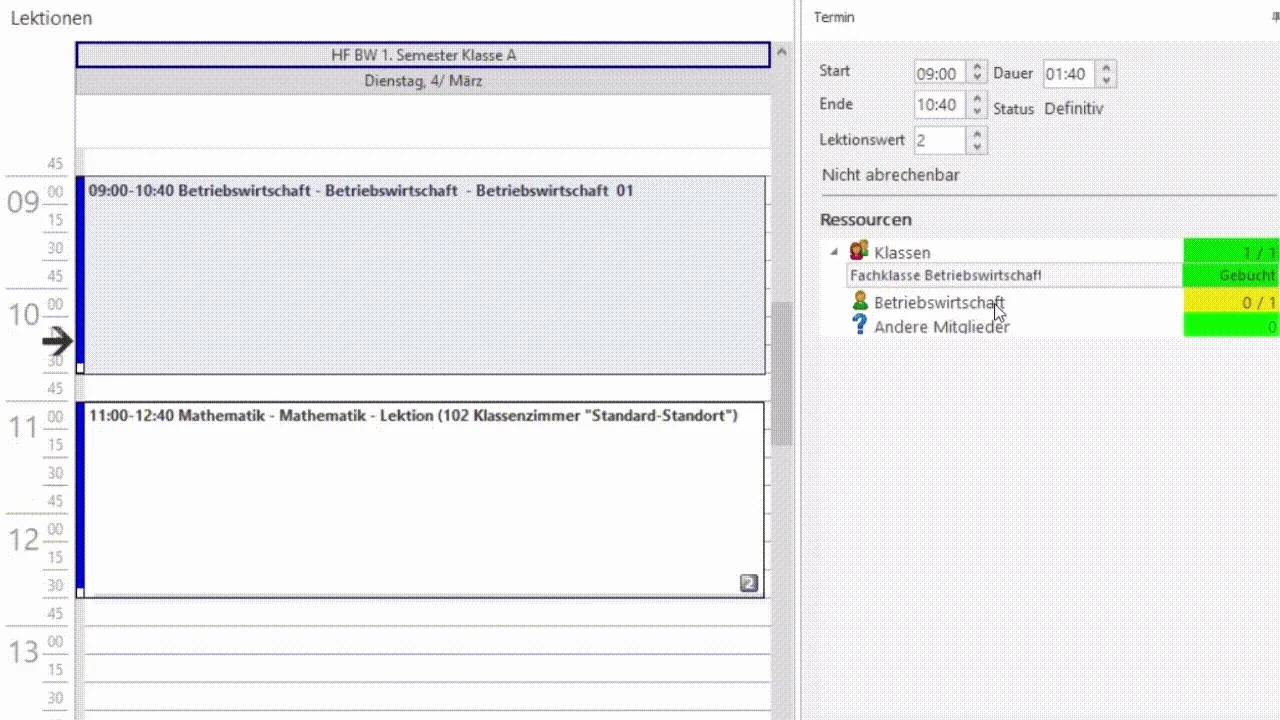Click the black arrow marker beside the timeline
This screenshot has width=1280, height=720.
[x=57, y=341]
